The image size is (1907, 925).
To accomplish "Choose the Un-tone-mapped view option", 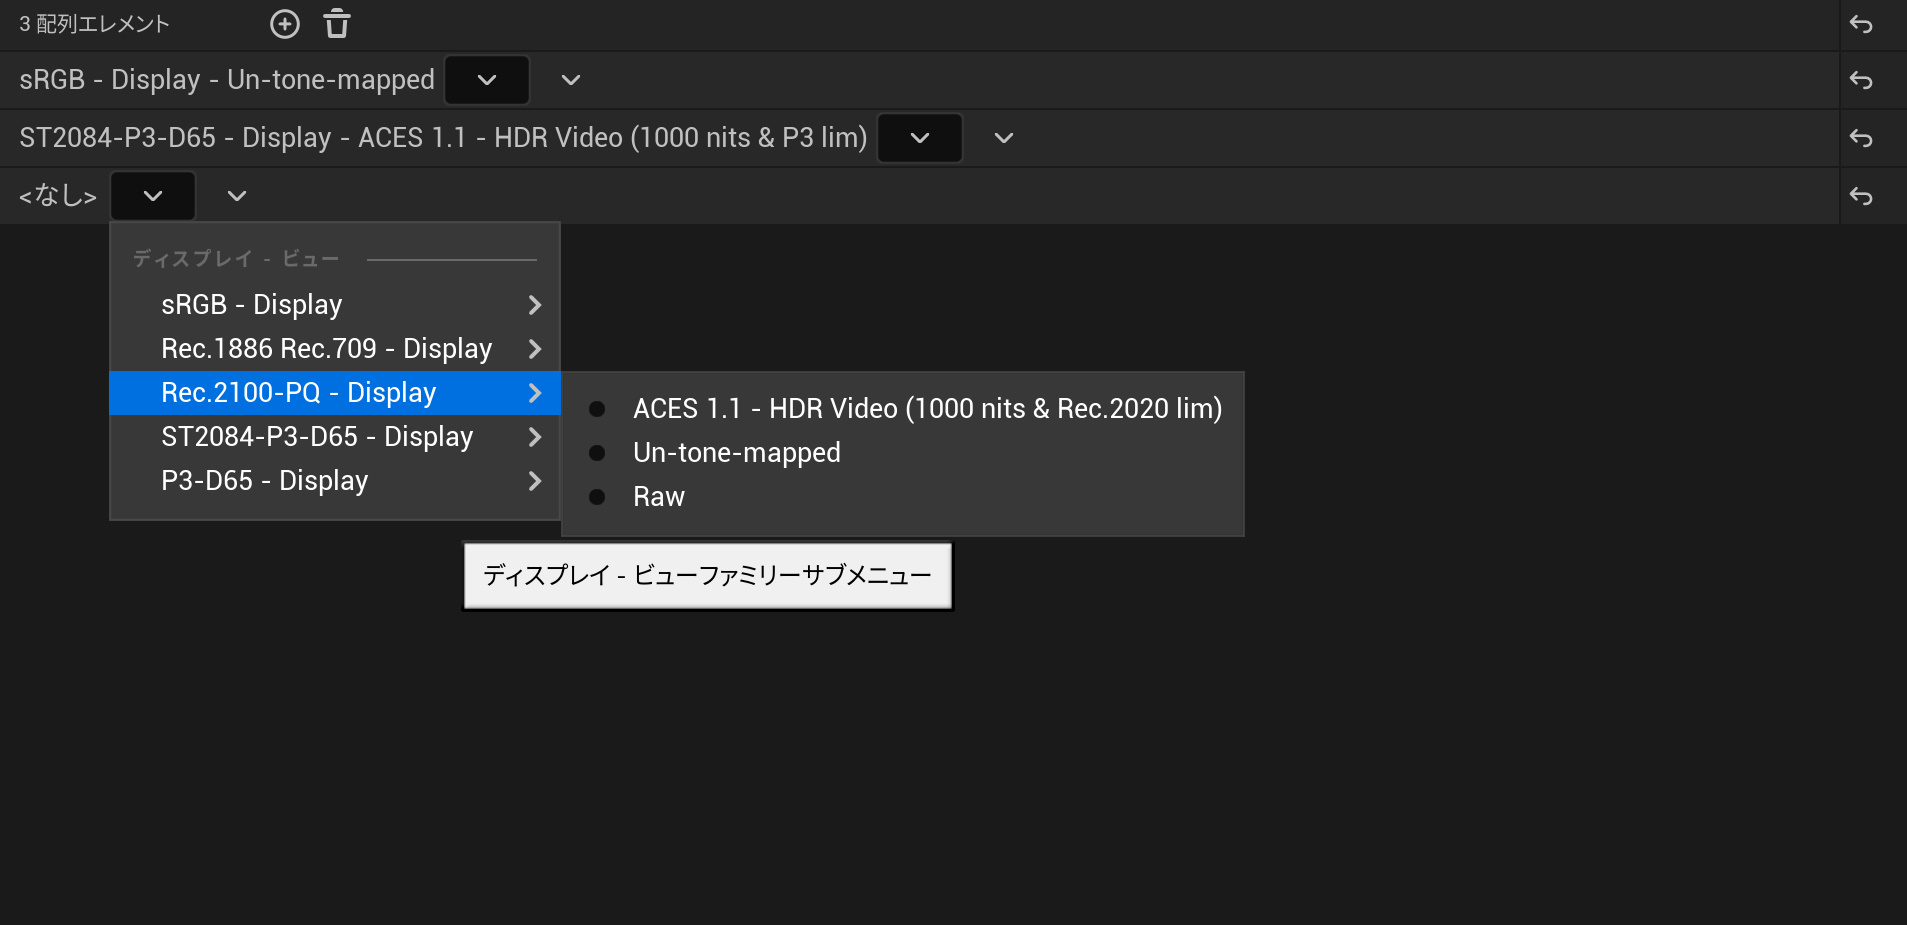I will click(736, 453).
